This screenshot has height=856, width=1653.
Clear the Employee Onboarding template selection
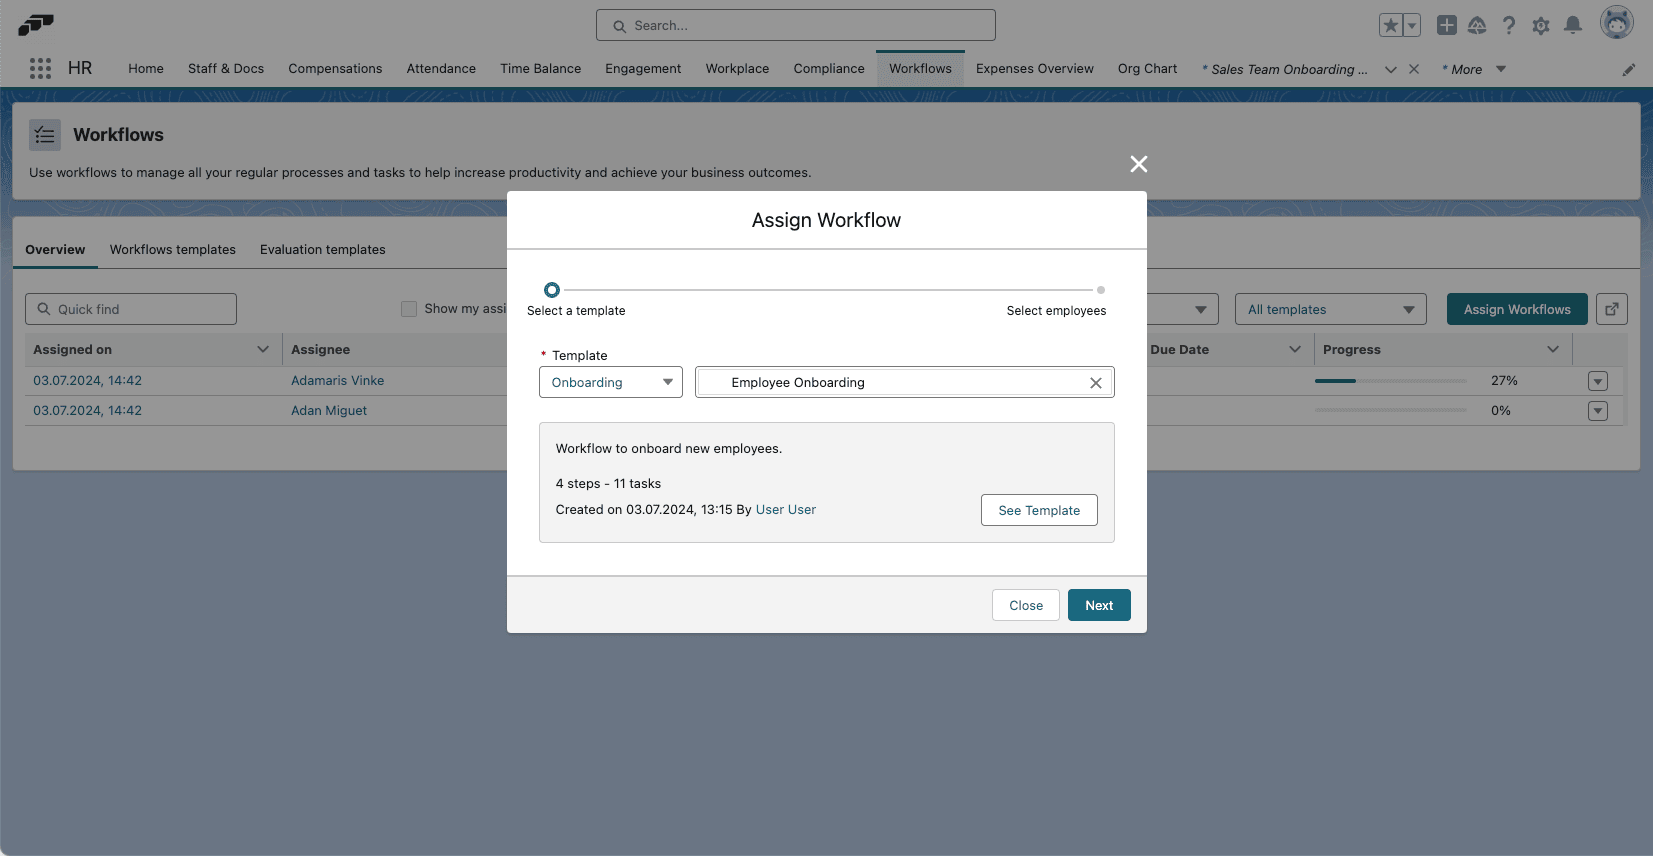point(1096,383)
